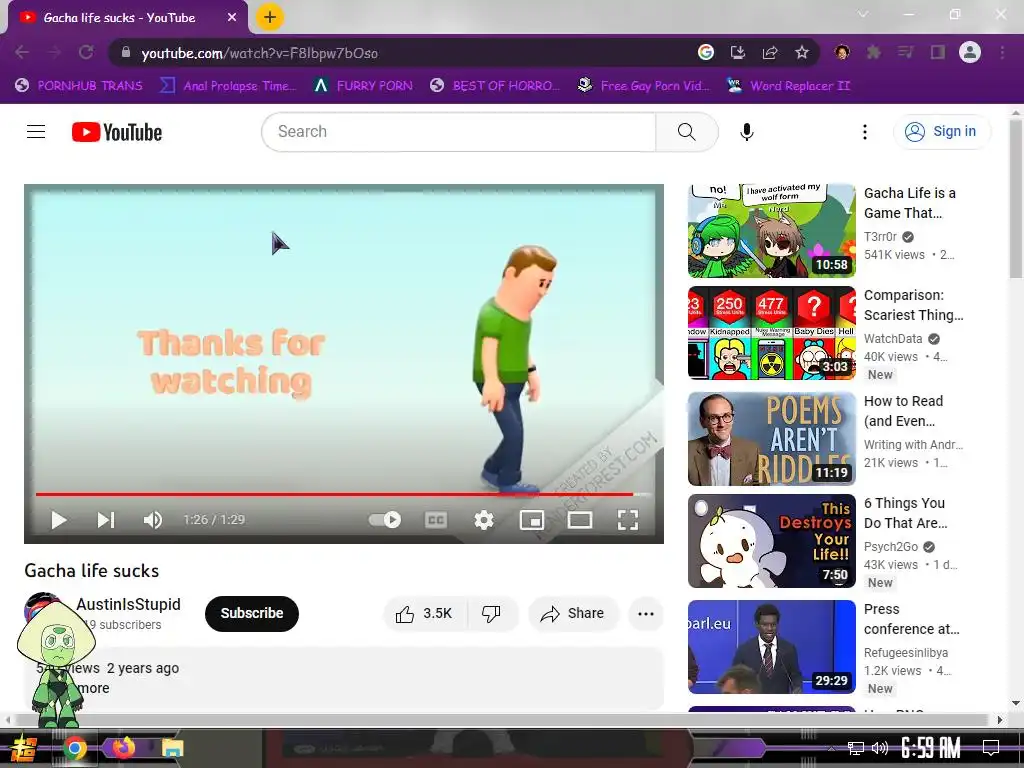
Task: Open the browser extensions puzzle icon
Action: (x=874, y=52)
